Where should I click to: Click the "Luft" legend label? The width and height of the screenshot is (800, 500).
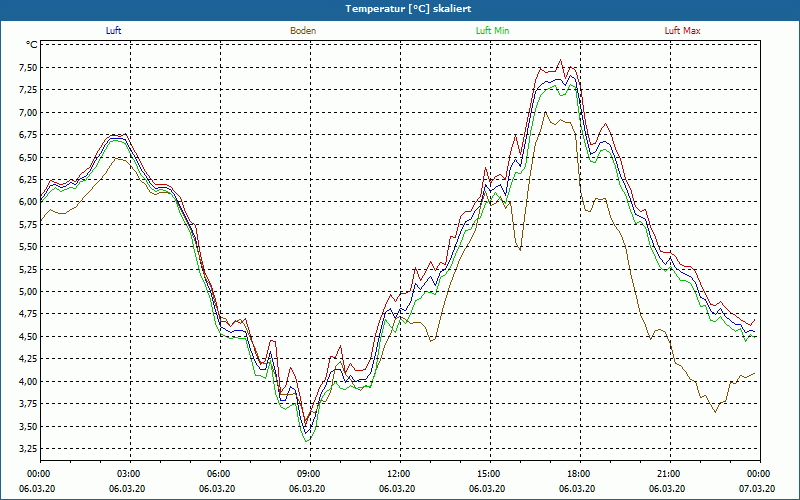click(x=114, y=31)
